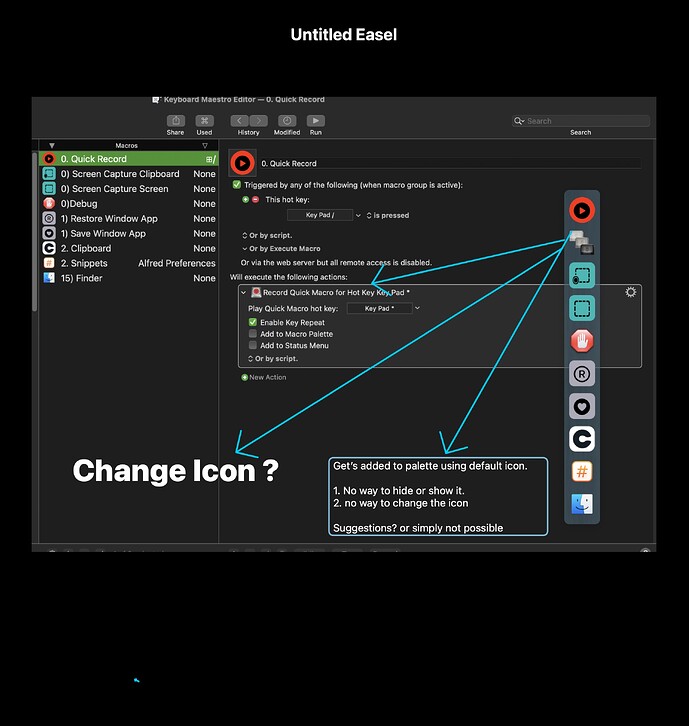The height and width of the screenshot is (726, 689).
Task: Click the Debug stop-hand palette icon
Action: (x=582, y=341)
